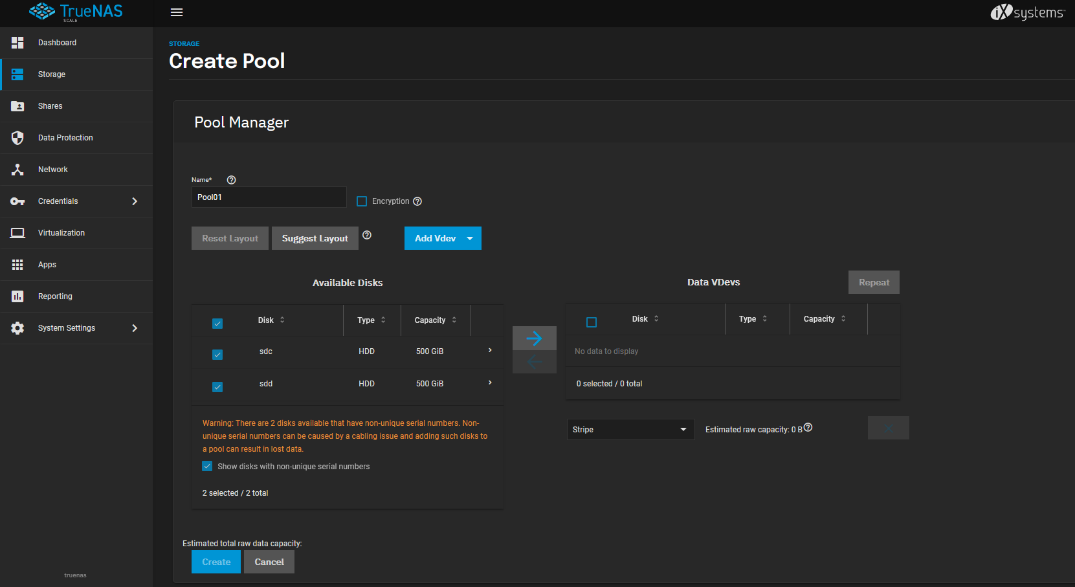Click the '0 selected / 0 total' text
The image size is (1075, 587).
[609, 384]
